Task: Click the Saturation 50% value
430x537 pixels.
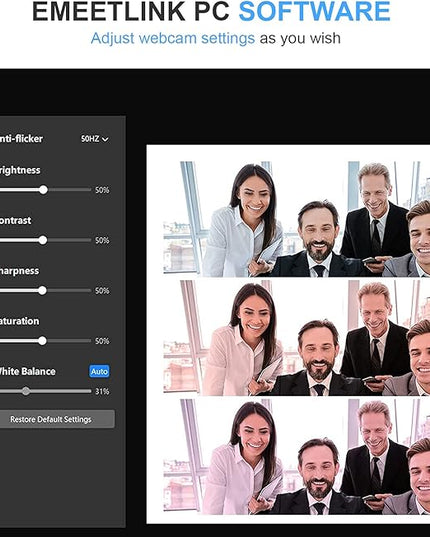Action: coord(102,341)
